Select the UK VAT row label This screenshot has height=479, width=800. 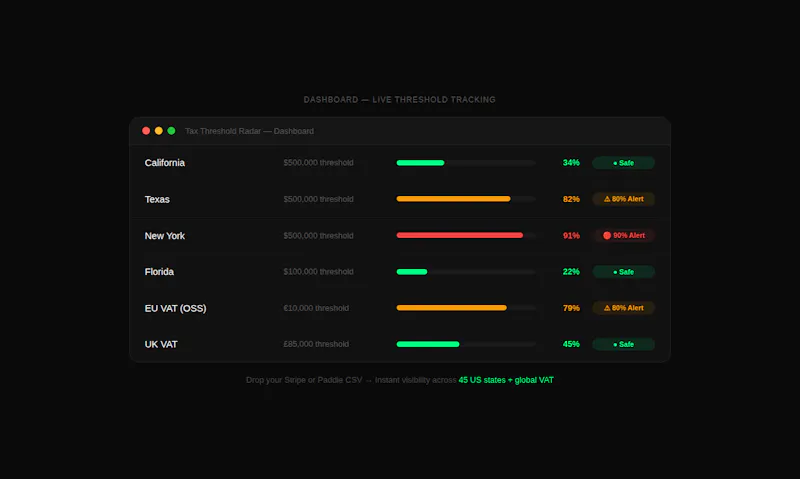click(161, 344)
